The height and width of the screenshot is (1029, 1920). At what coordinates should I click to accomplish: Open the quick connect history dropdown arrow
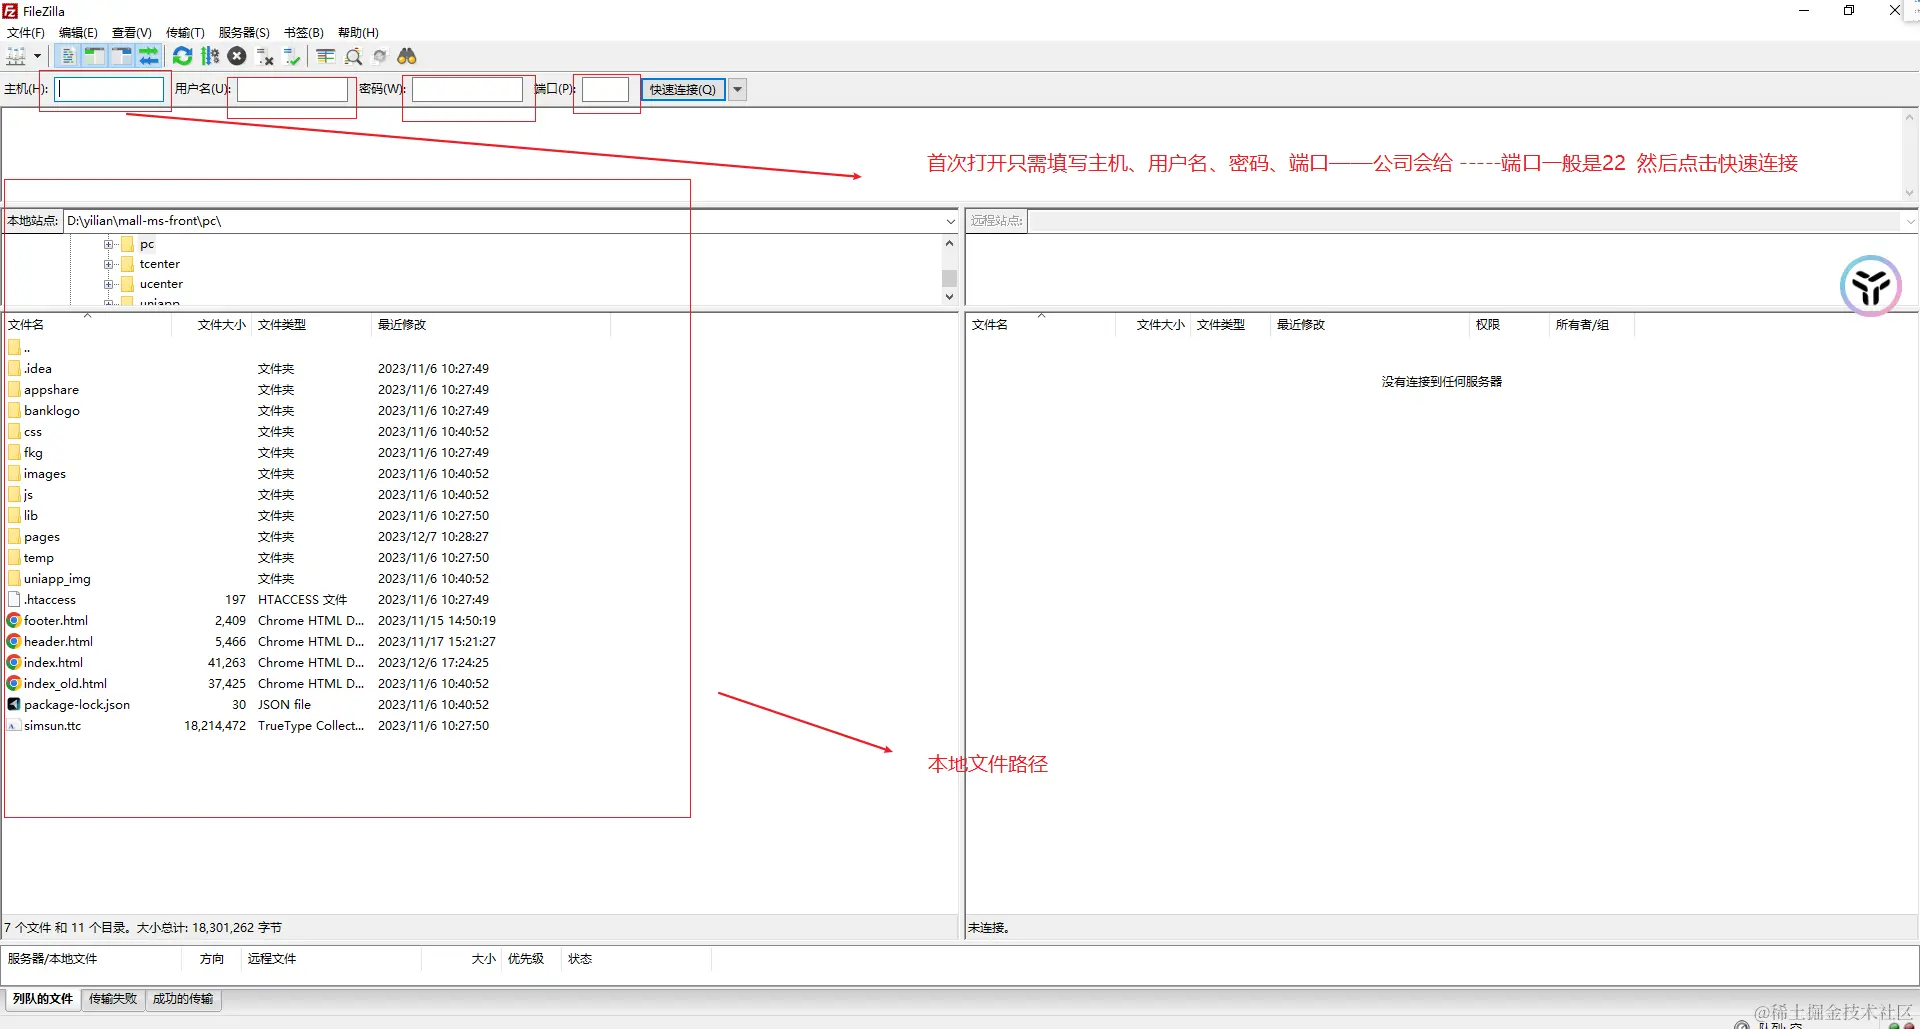(x=738, y=89)
